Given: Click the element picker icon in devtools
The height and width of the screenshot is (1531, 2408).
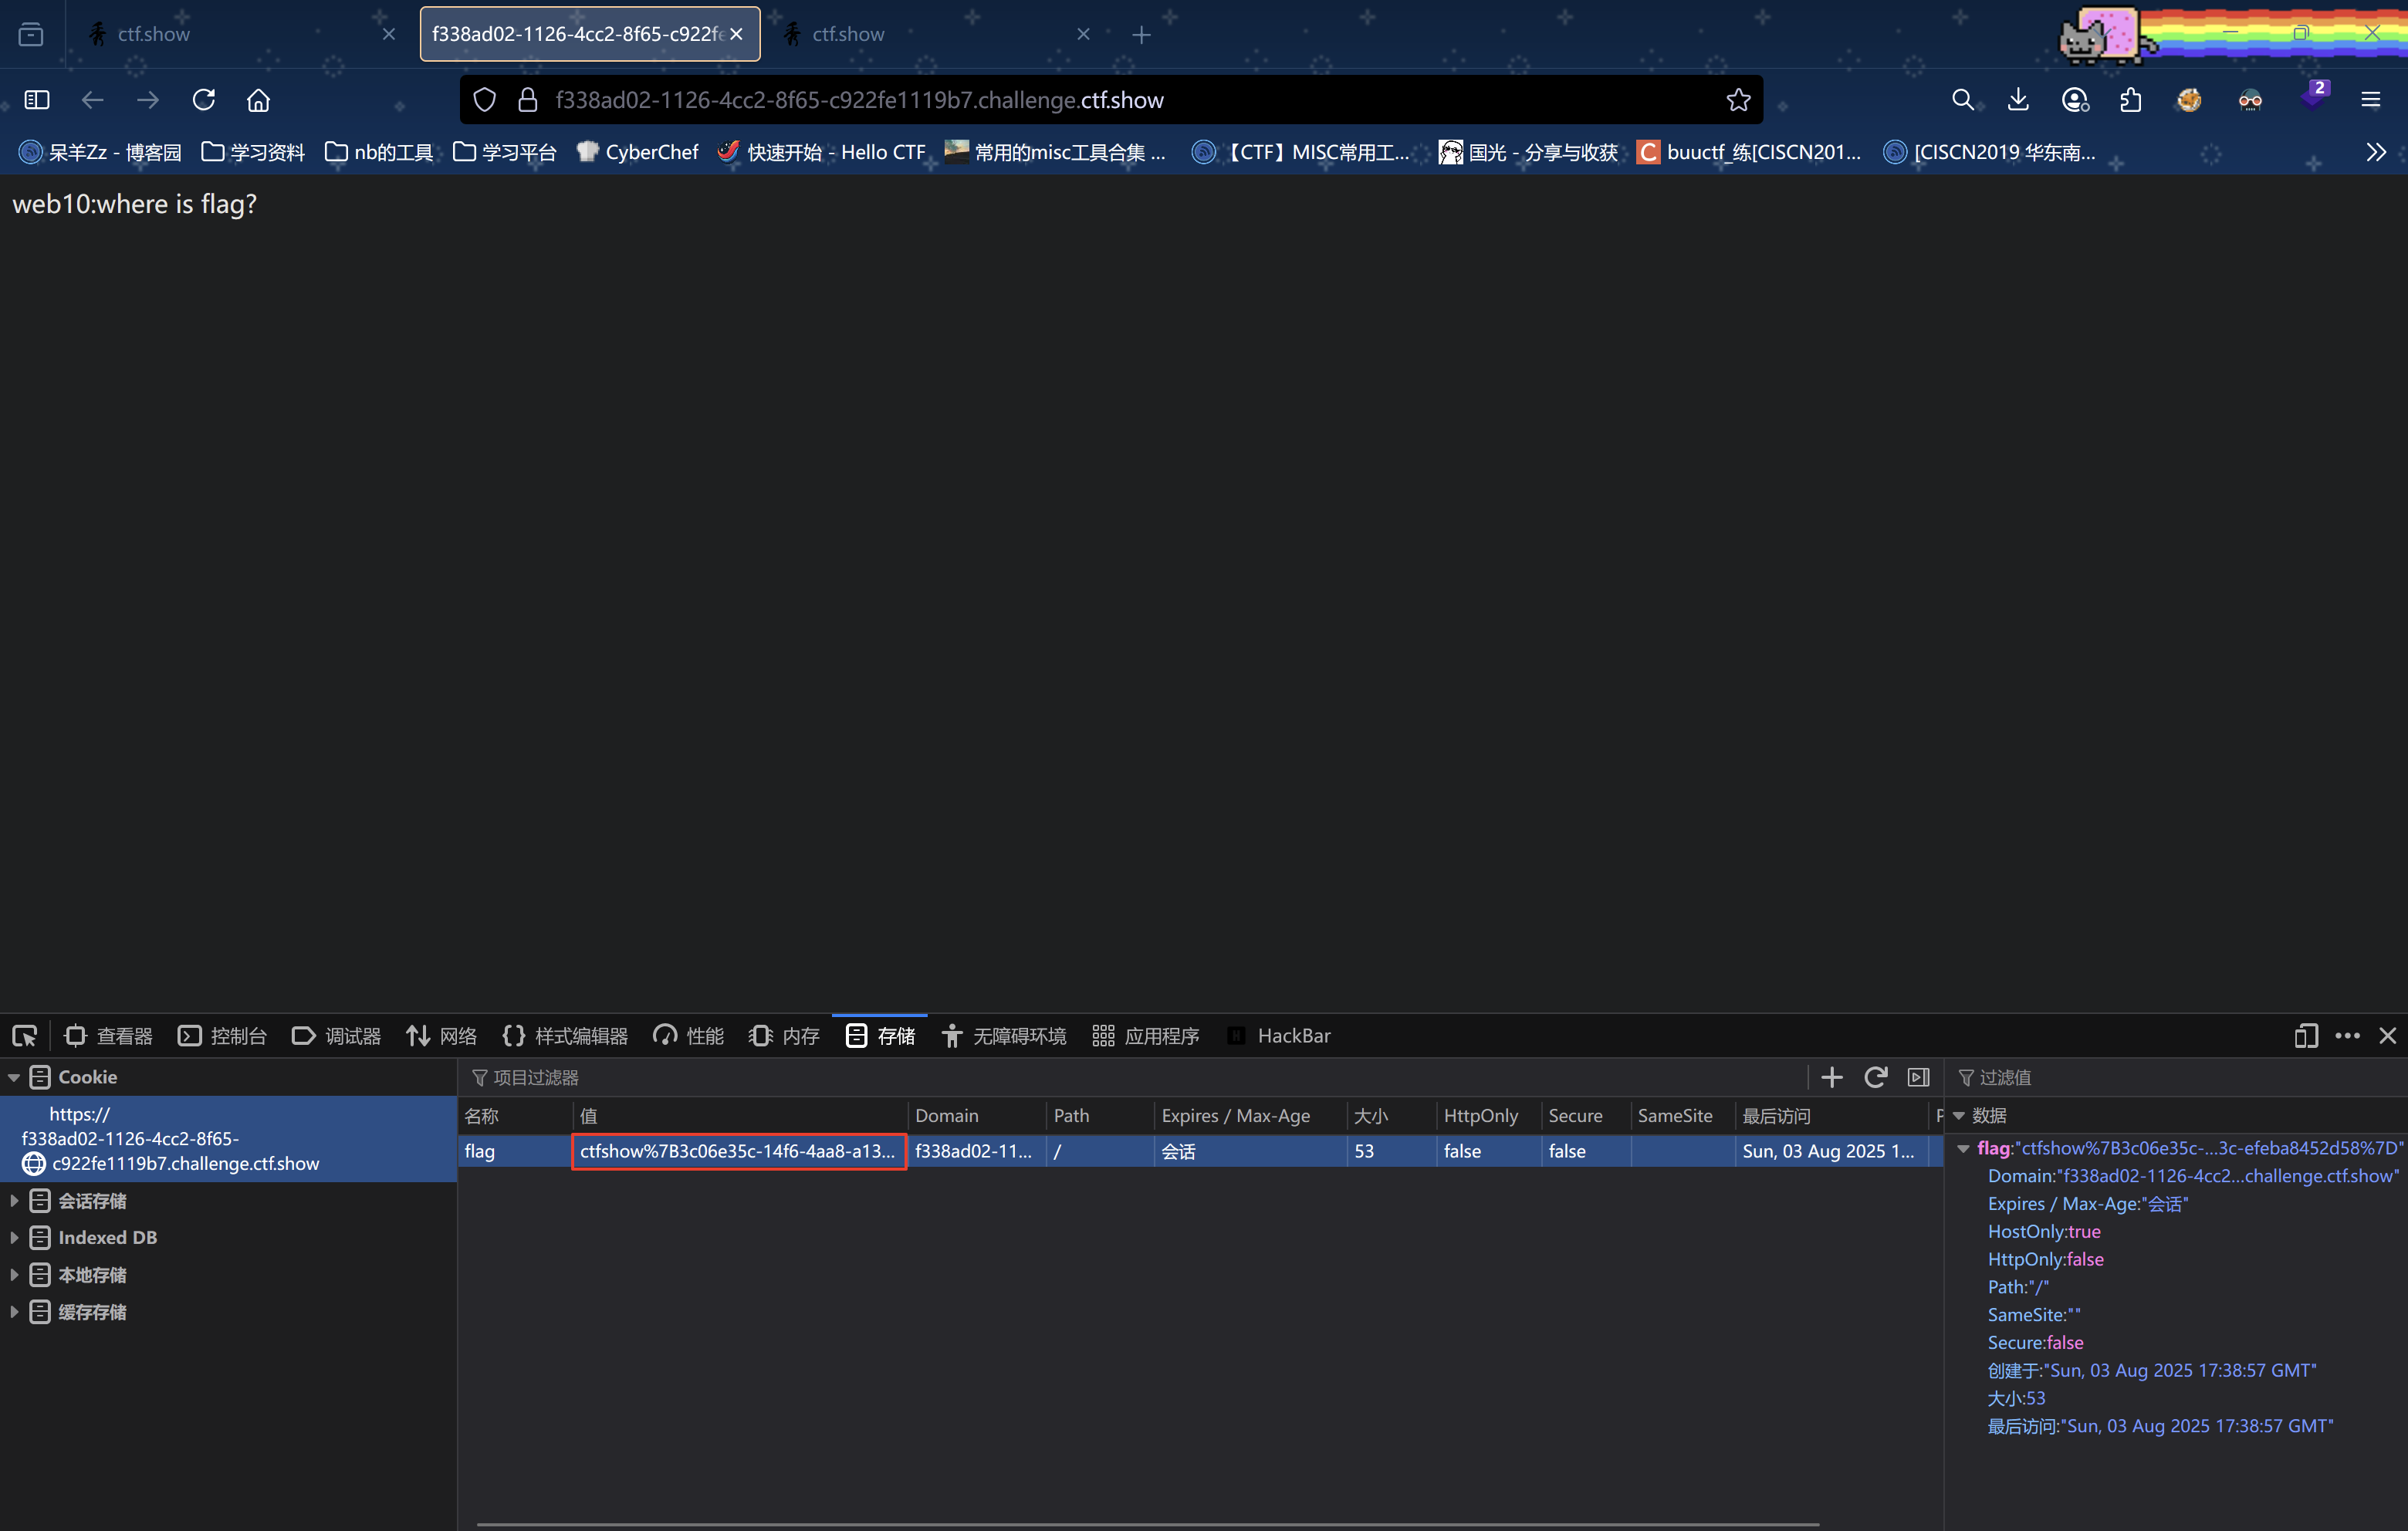Looking at the screenshot, I should coord(25,1036).
